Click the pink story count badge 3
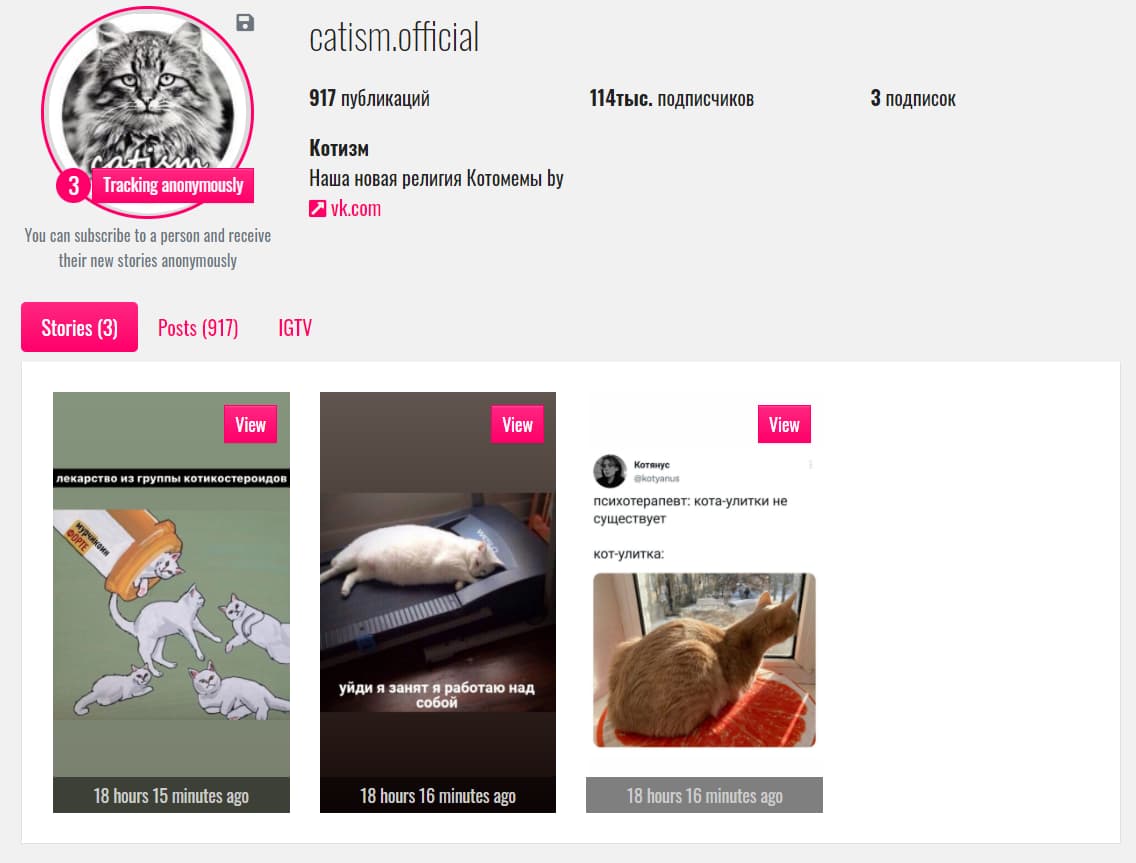This screenshot has width=1136, height=863. tap(73, 185)
